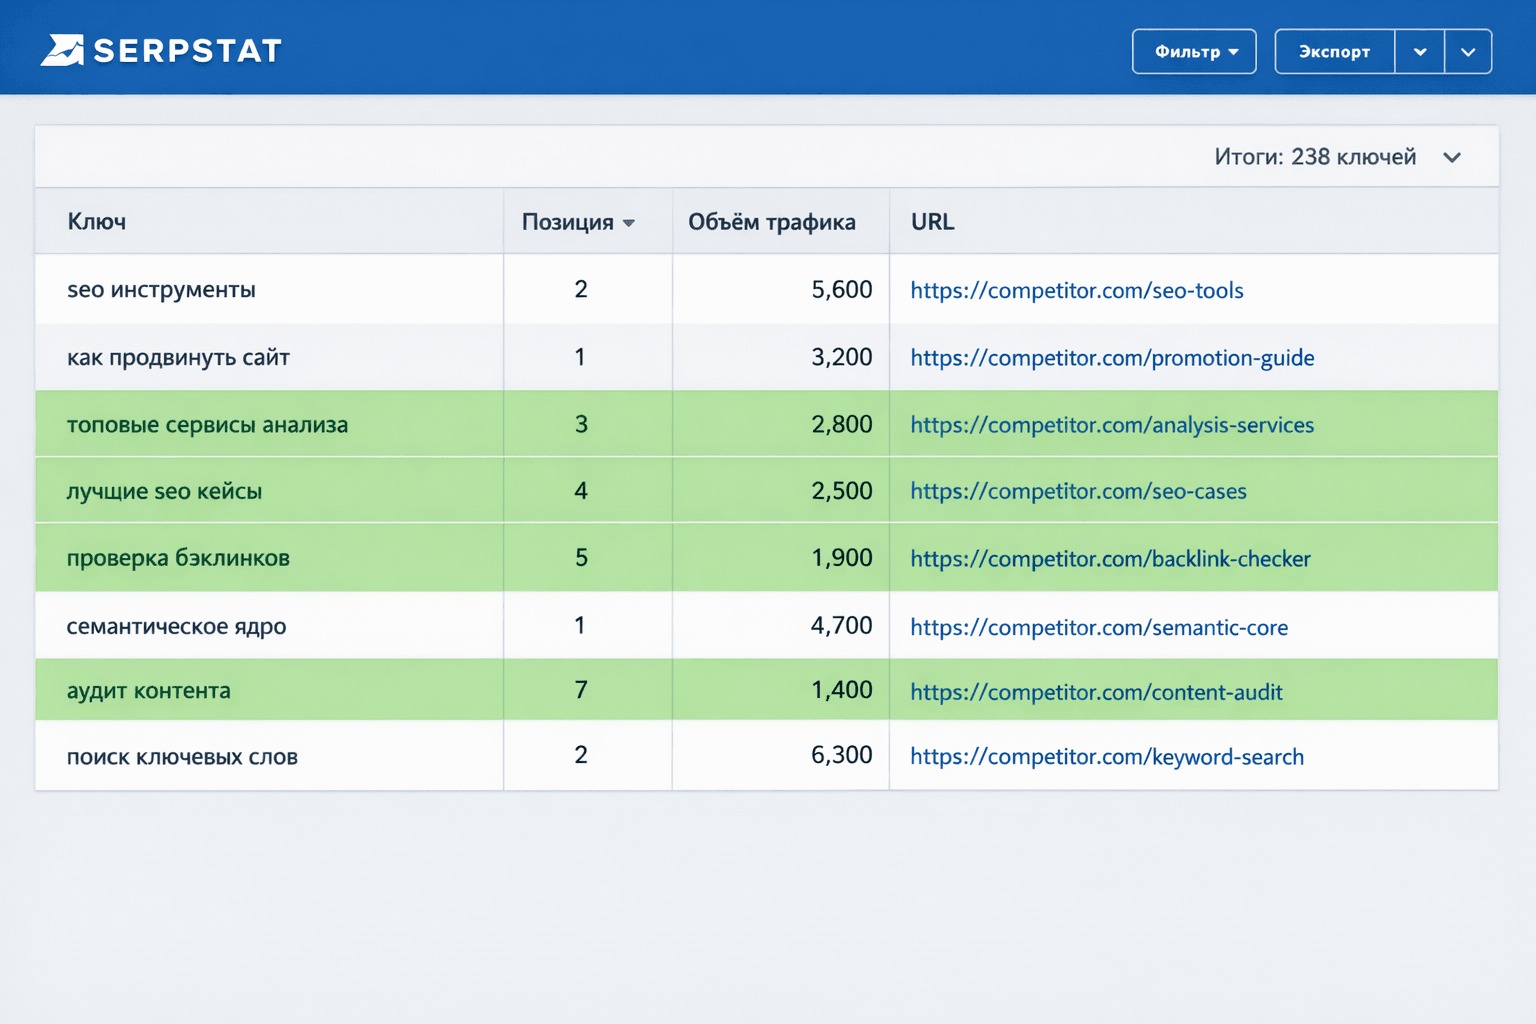Open the keyword-search URL link
The height and width of the screenshot is (1024, 1536).
pos(1107,757)
